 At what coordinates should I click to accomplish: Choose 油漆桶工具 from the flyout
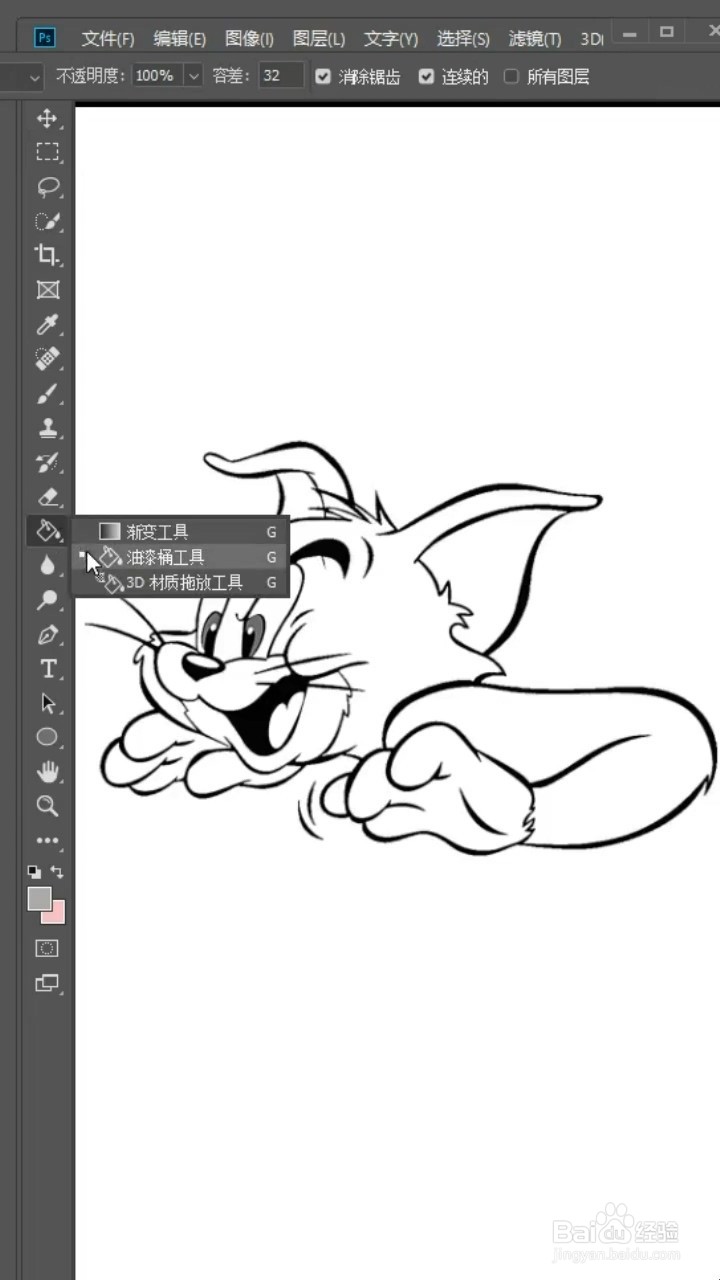point(180,557)
